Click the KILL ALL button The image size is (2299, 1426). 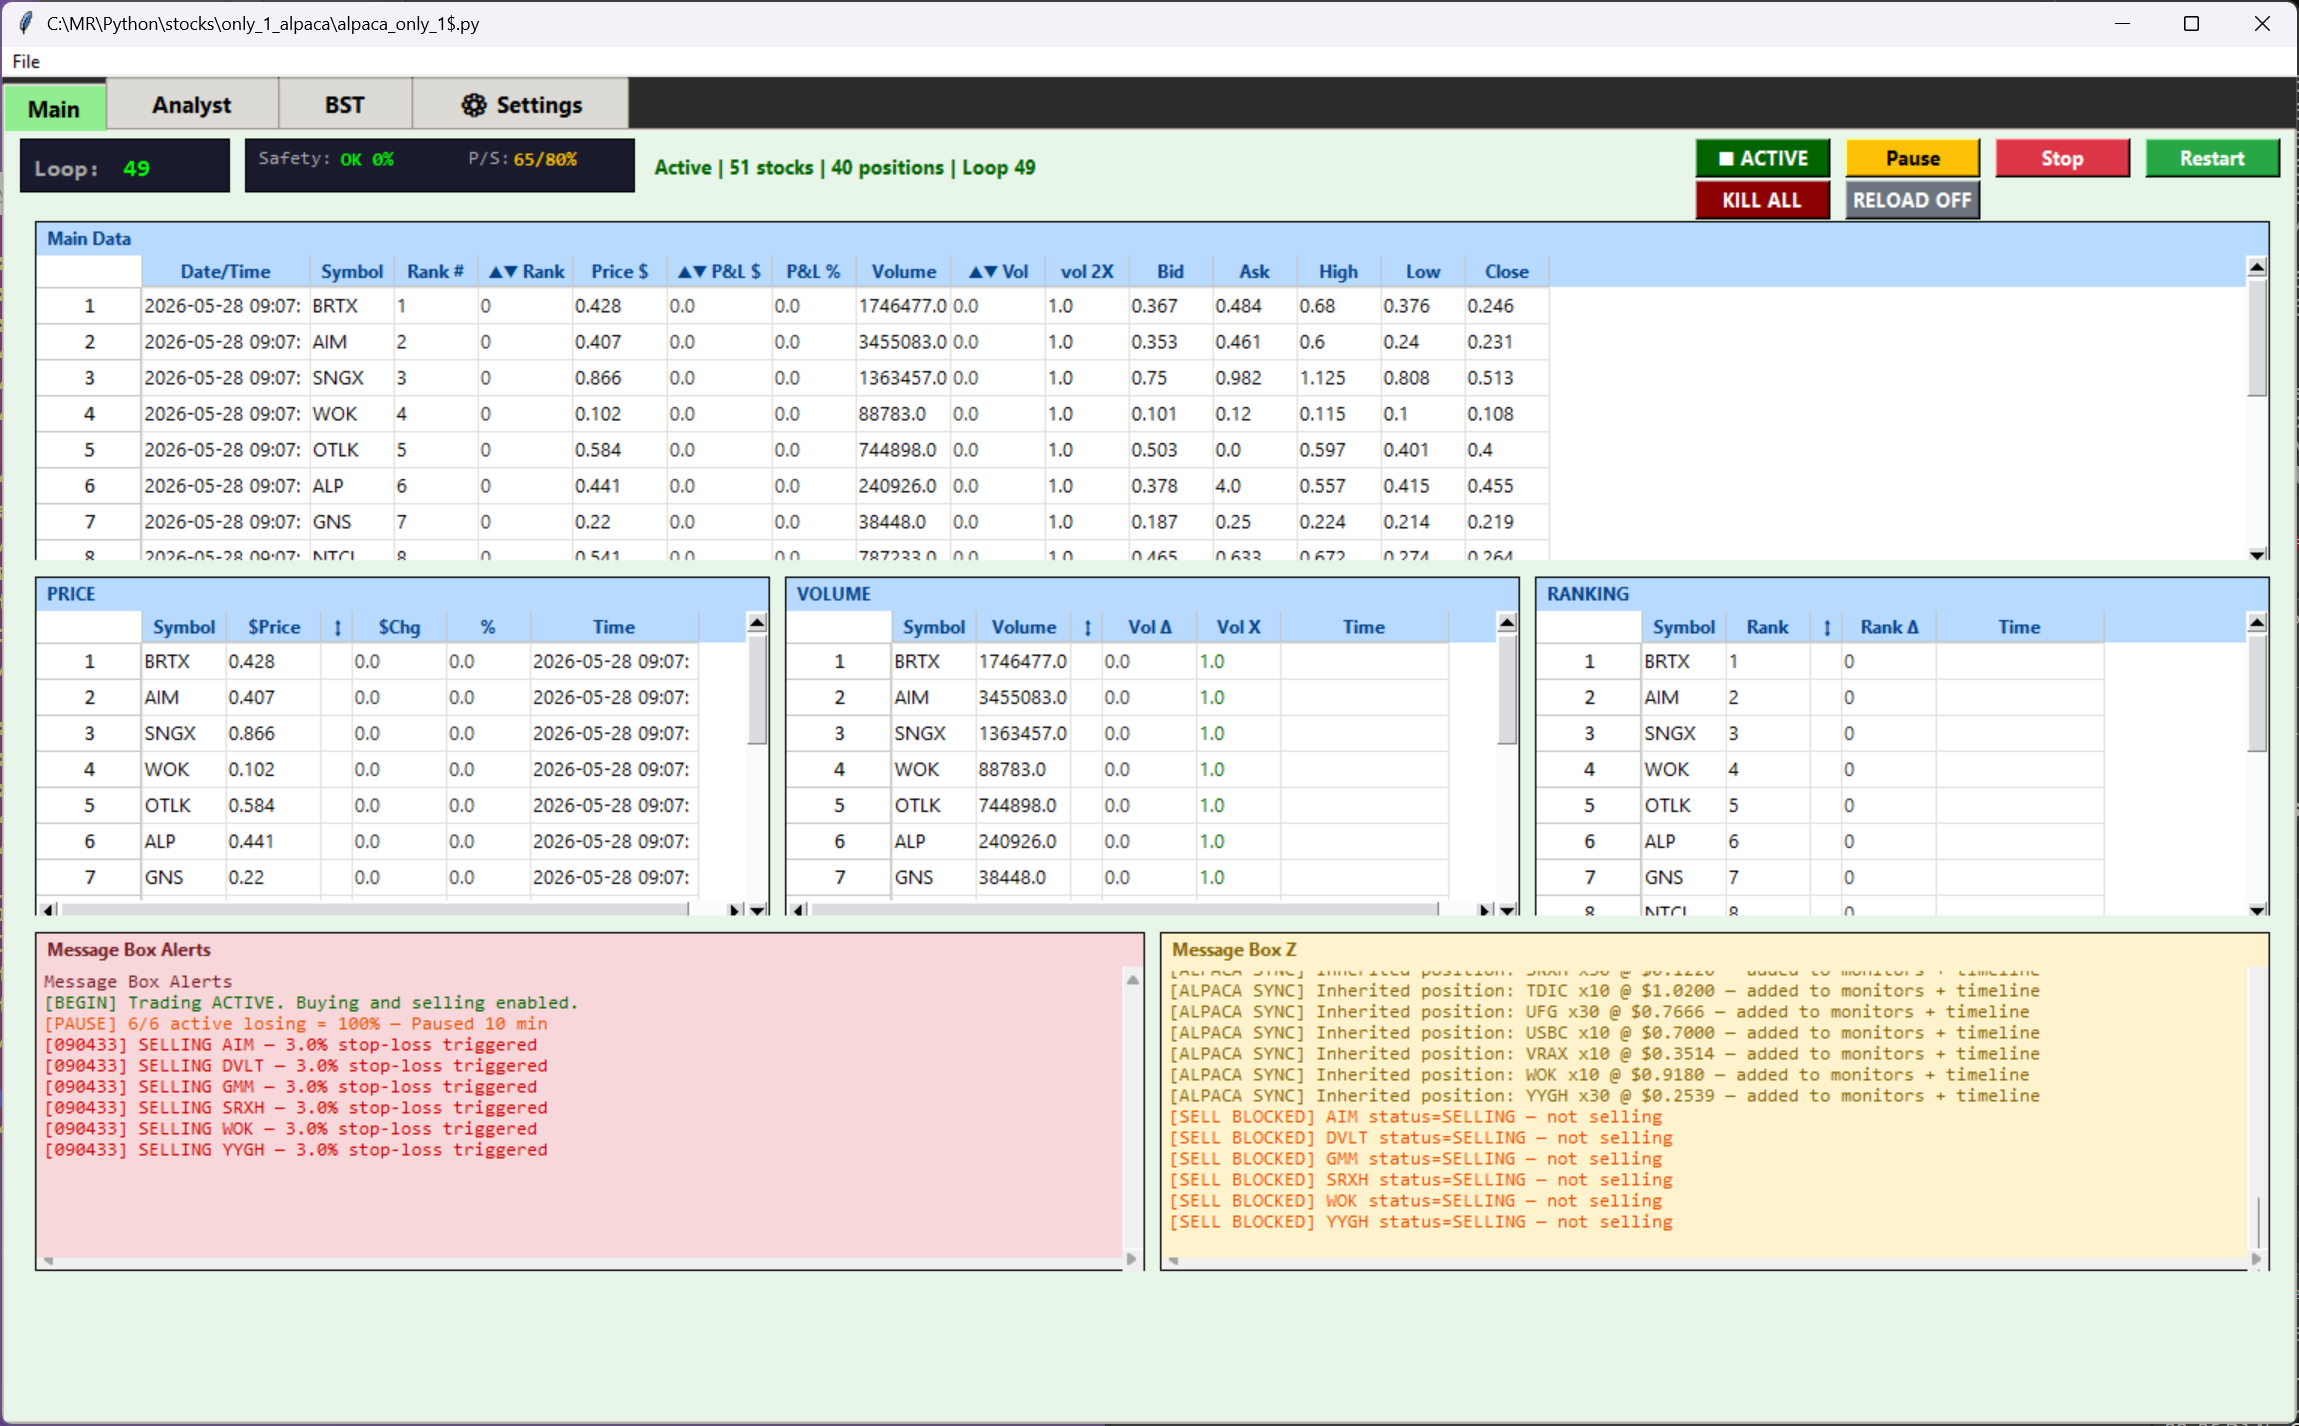tap(1762, 200)
